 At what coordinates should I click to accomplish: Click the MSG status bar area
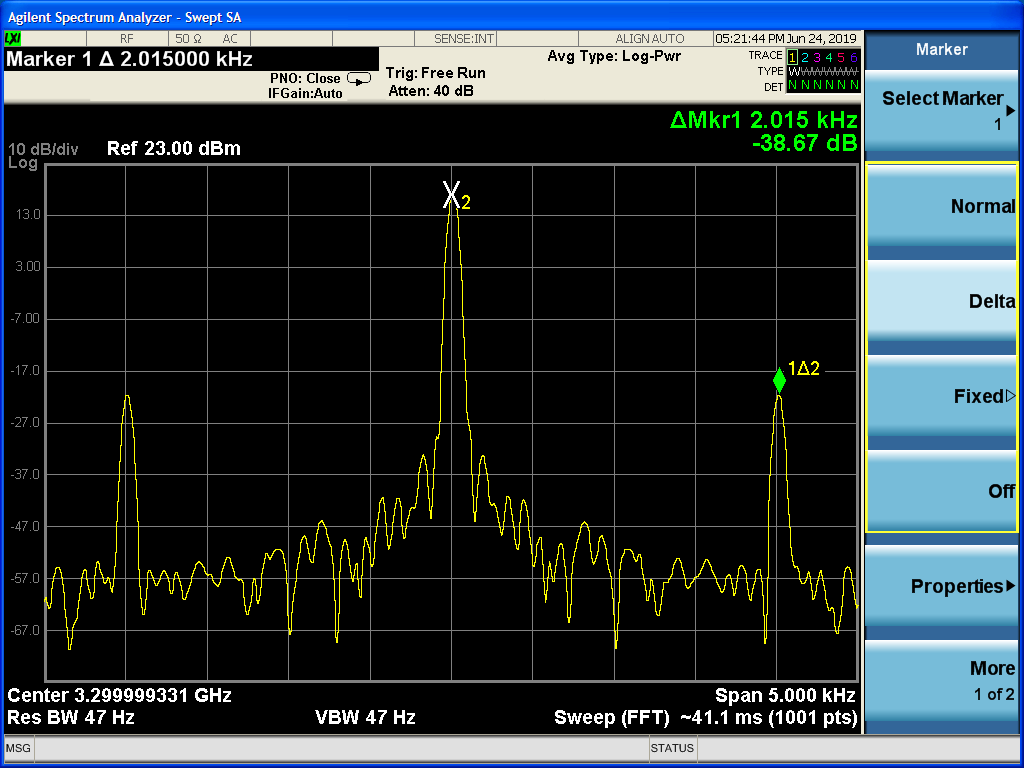[x=18, y=748]
